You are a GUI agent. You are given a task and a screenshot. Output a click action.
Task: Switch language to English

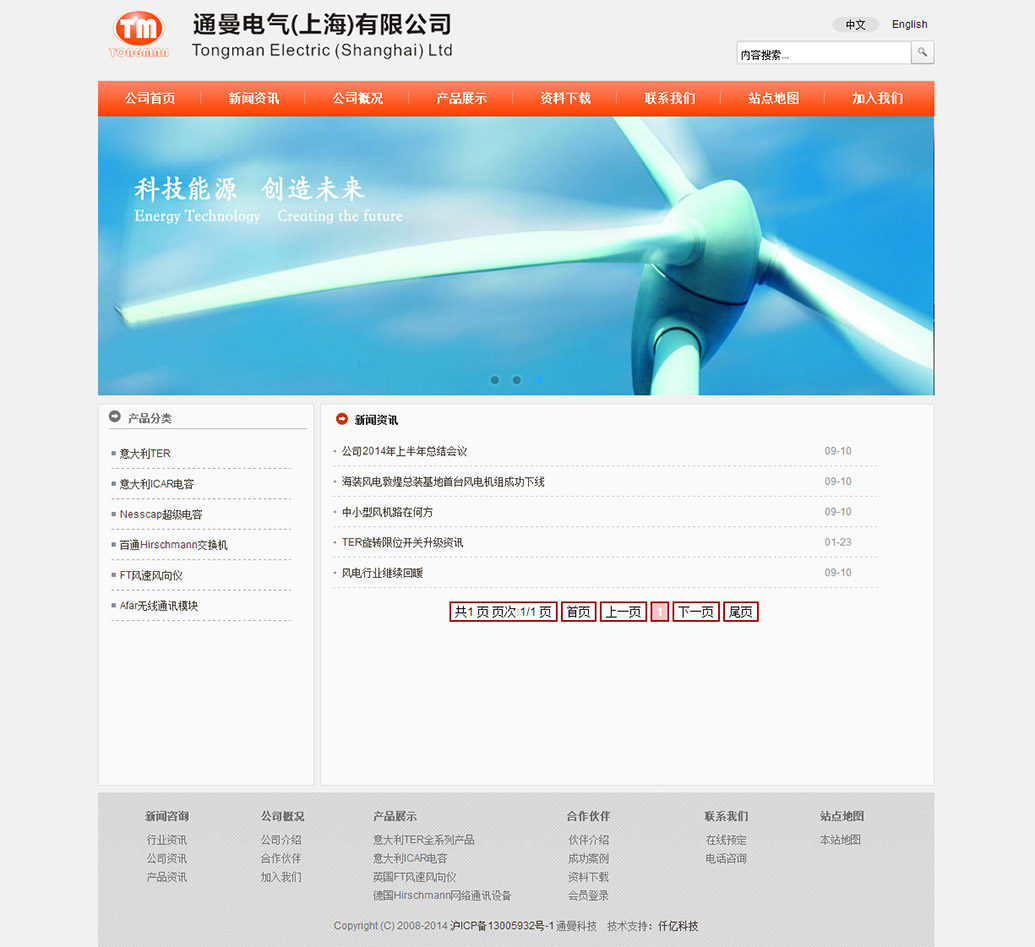click(909, 24)
